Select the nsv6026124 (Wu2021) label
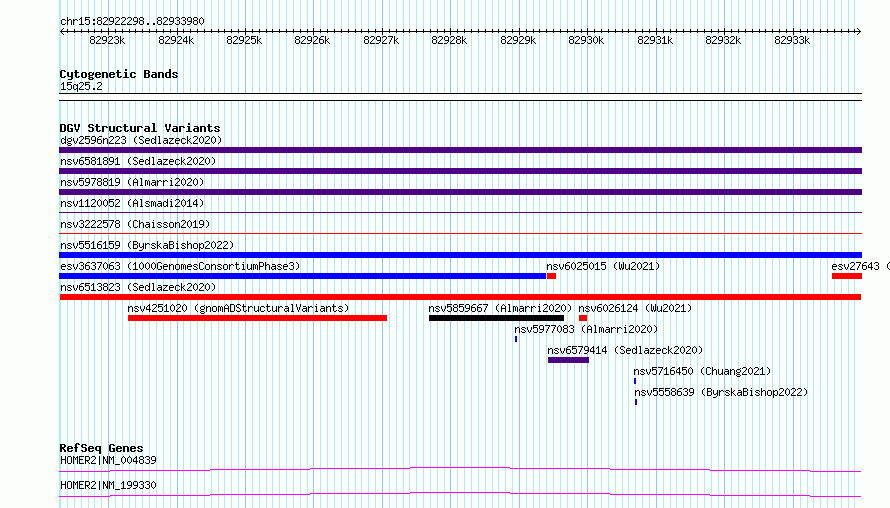890x508 pixels. click(x=635, y=308)
